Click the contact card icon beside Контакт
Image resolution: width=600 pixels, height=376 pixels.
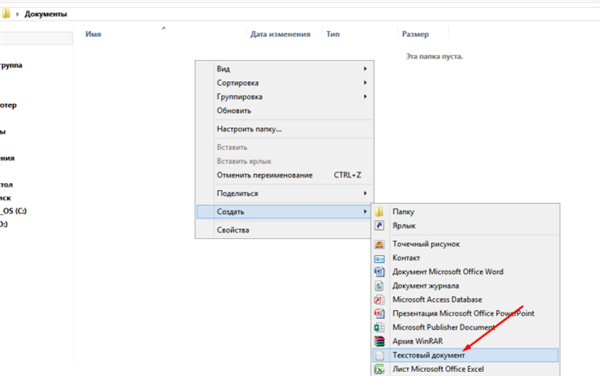point(379,258)
